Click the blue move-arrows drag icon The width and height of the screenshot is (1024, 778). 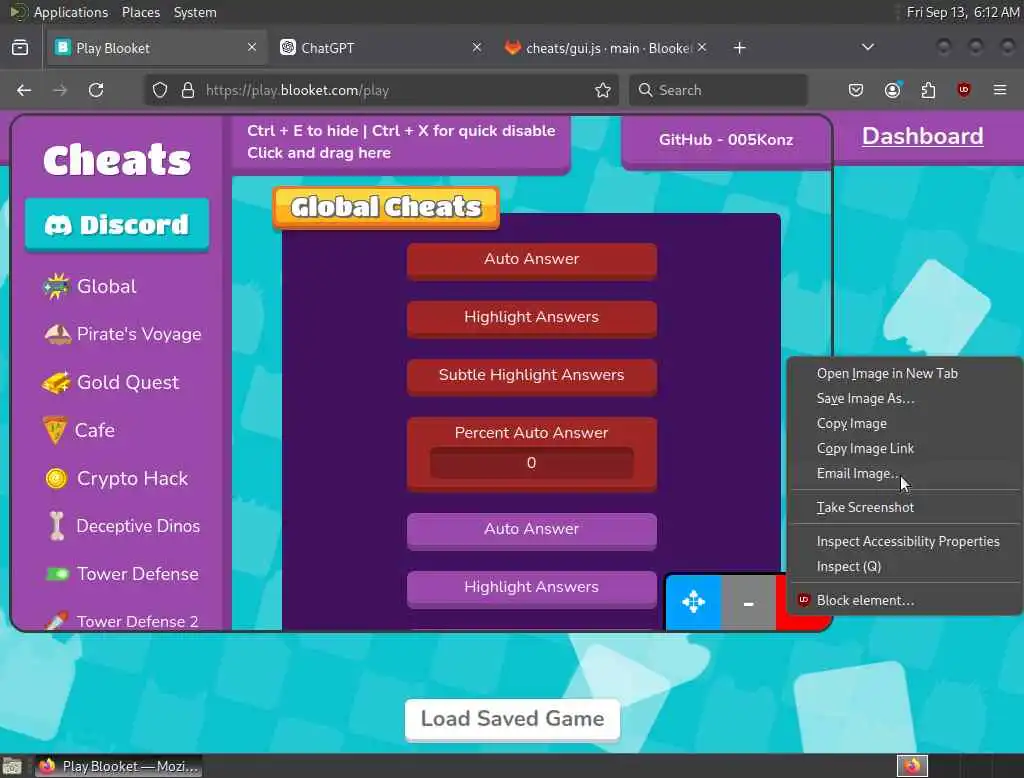(x=693, y=602)
